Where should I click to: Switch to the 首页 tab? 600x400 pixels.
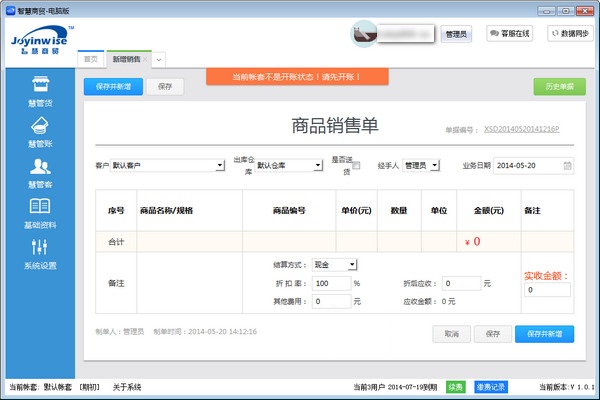(x=91, y=59)
